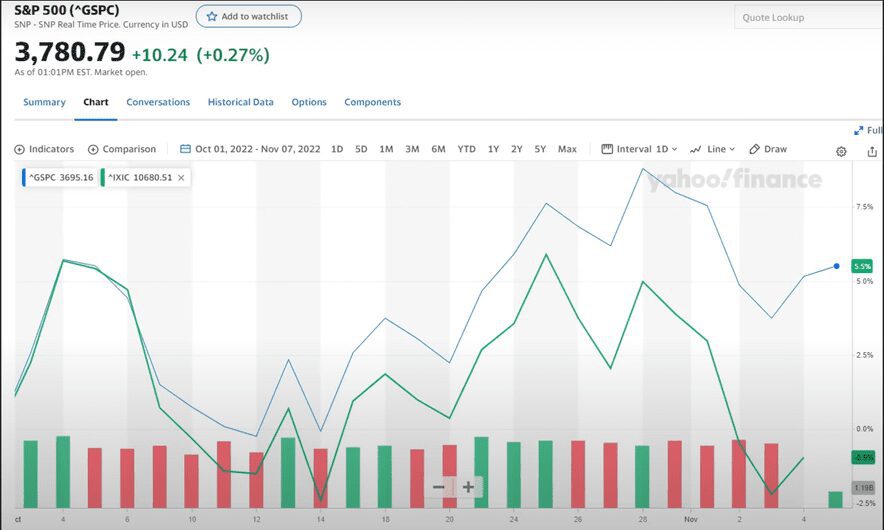The height and width of the screenshot is (530, 884).
Task: Expand the Line chart type dropdown
Action: (x=713, y=149)
